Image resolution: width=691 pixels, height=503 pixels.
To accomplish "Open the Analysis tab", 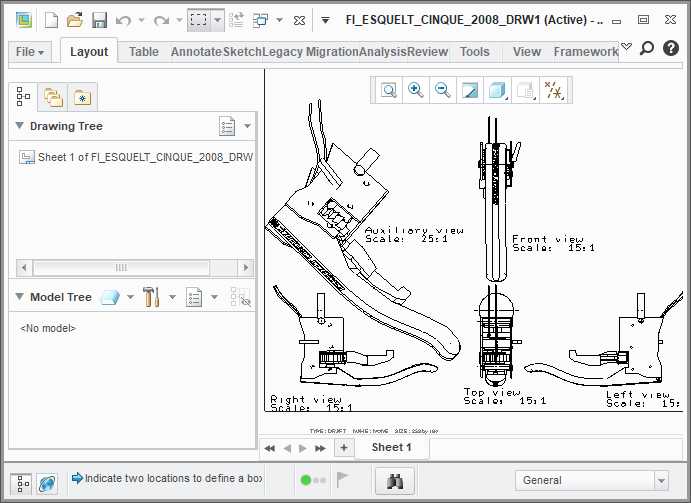I will pyautogui.click(x=383, y=52).
